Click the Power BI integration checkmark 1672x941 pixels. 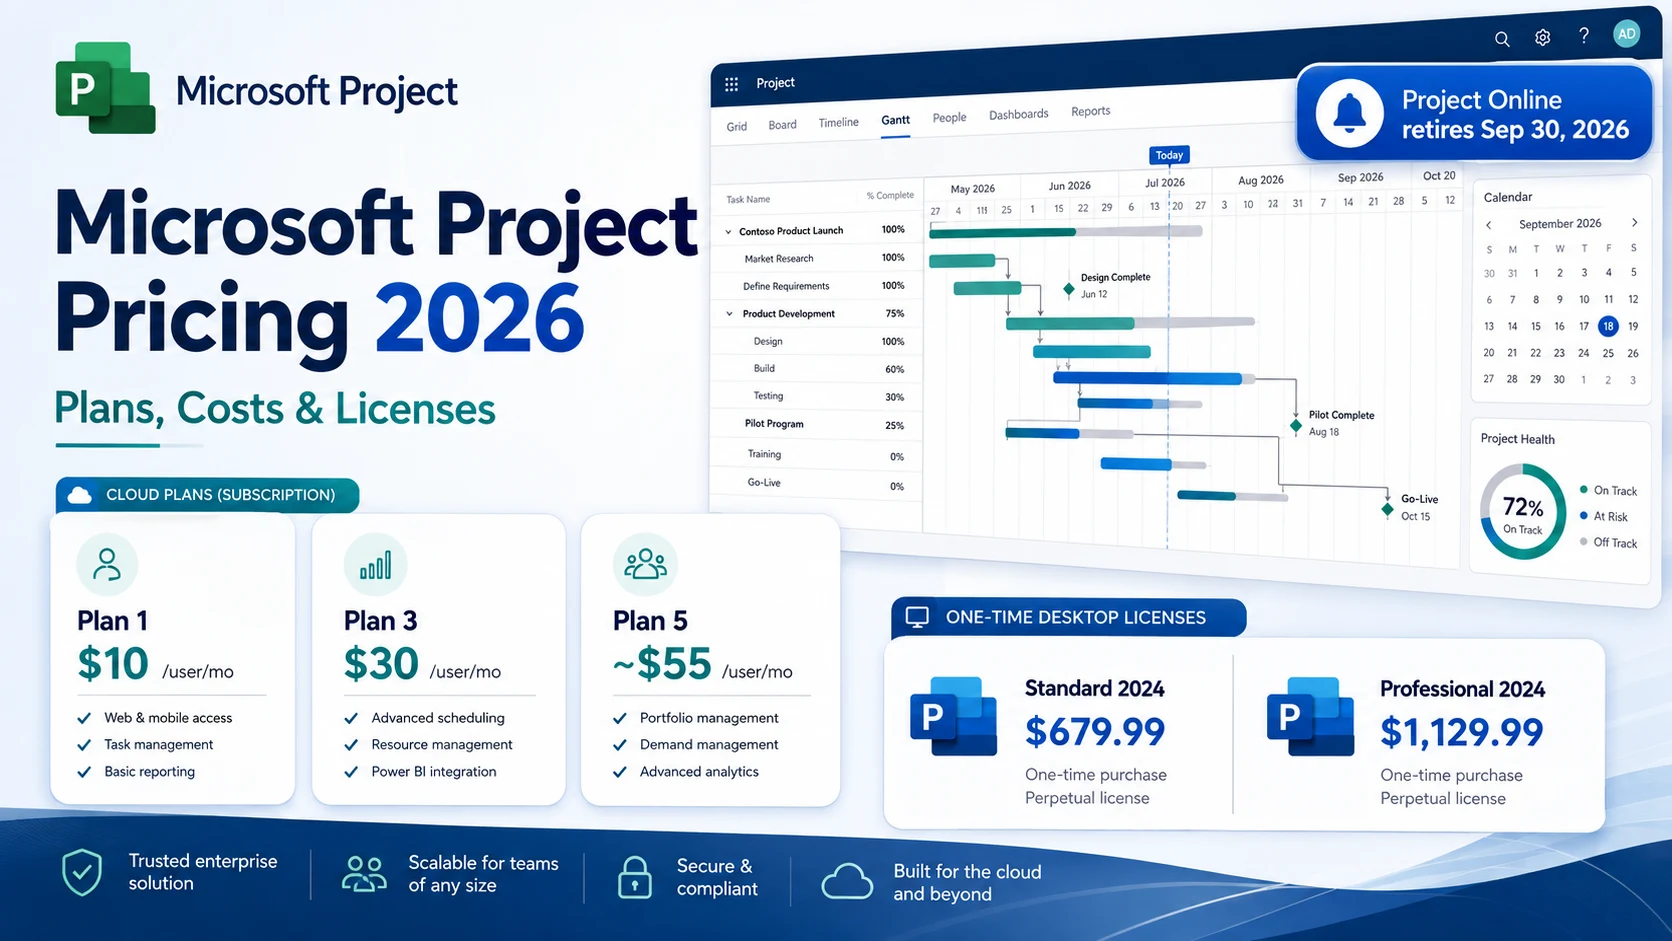tap(351, 772)
